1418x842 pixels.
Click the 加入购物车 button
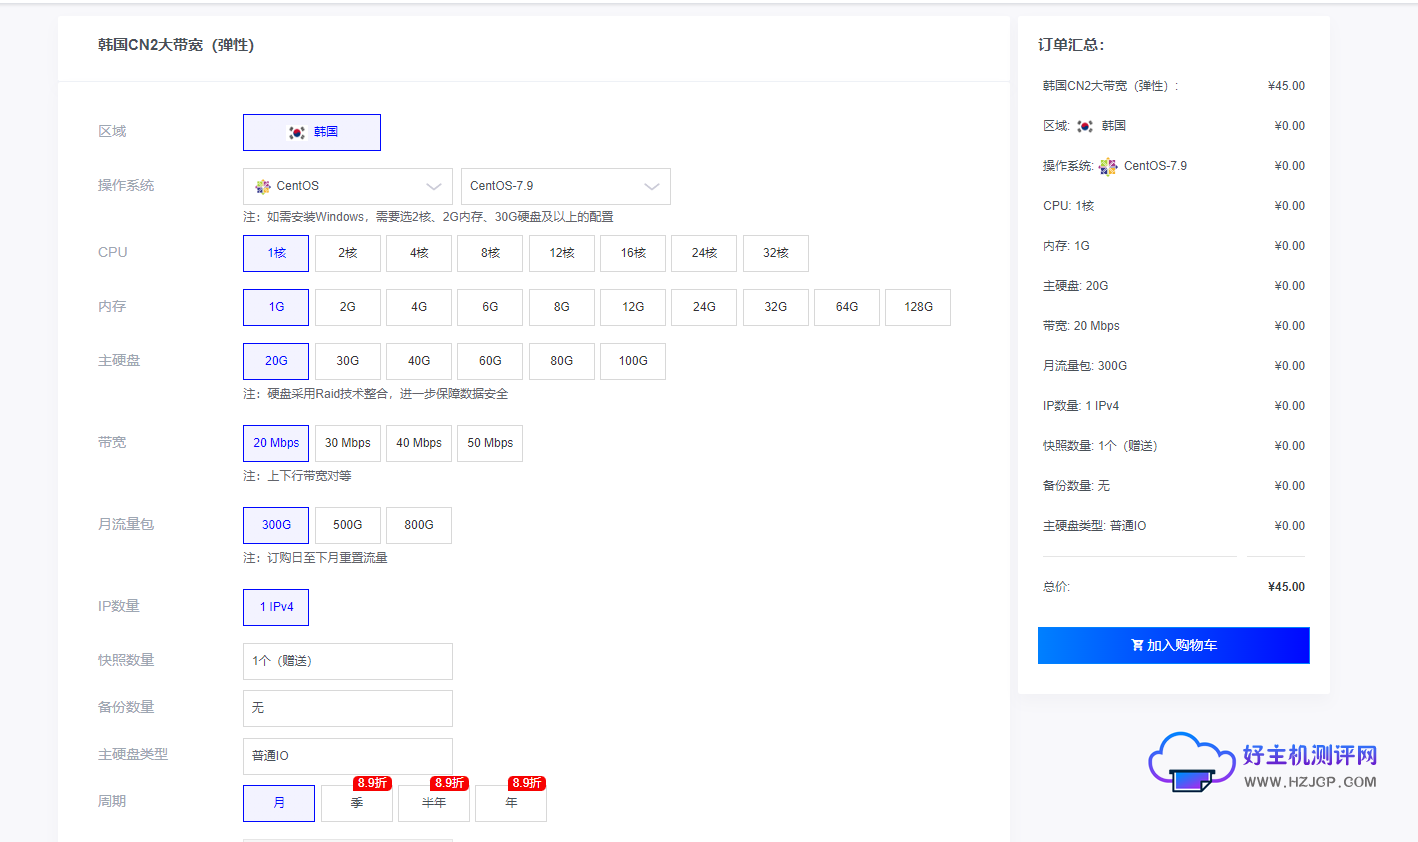coord(1172,645)
